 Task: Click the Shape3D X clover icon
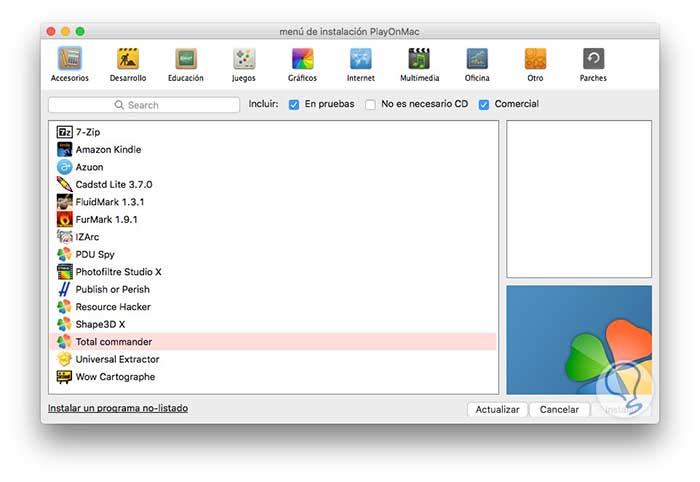coord(64,324)
